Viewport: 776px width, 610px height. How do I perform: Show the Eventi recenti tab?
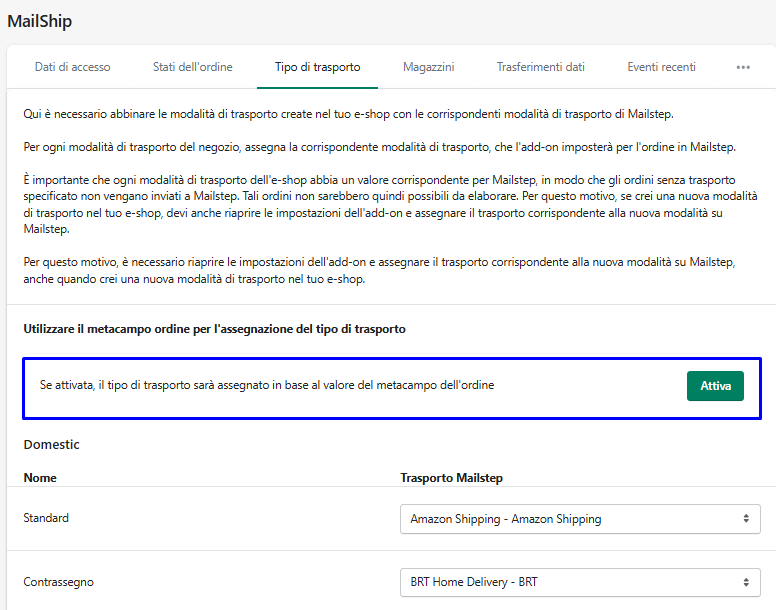[661, 67]
